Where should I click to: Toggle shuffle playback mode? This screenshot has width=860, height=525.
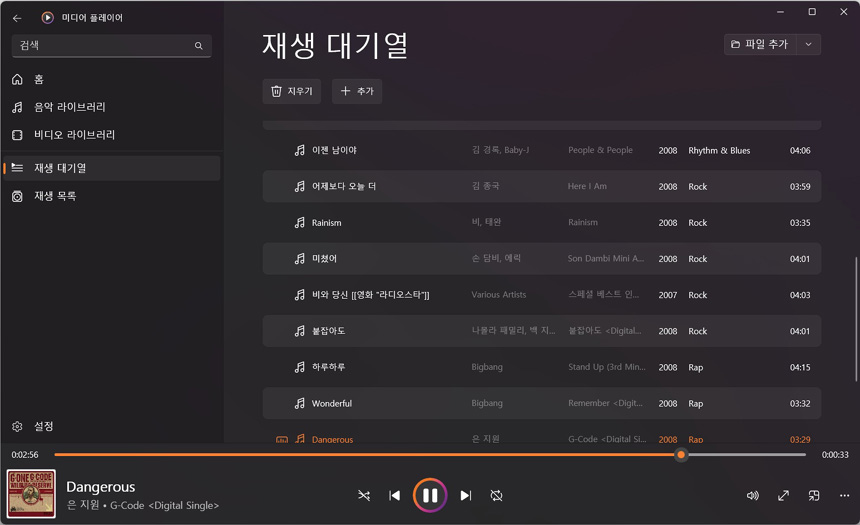[x=364, y=495]
